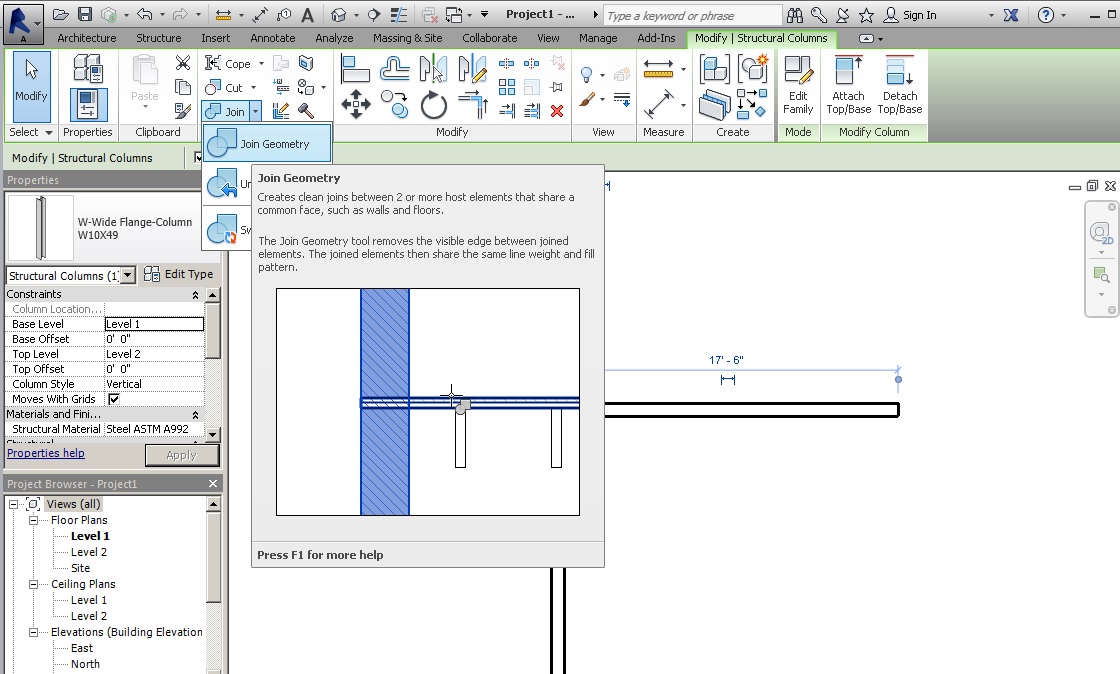This screenshot has width=1120, height=674.
Task: Click Attach Top/Base for the column
Action: [x=848, y=85]
